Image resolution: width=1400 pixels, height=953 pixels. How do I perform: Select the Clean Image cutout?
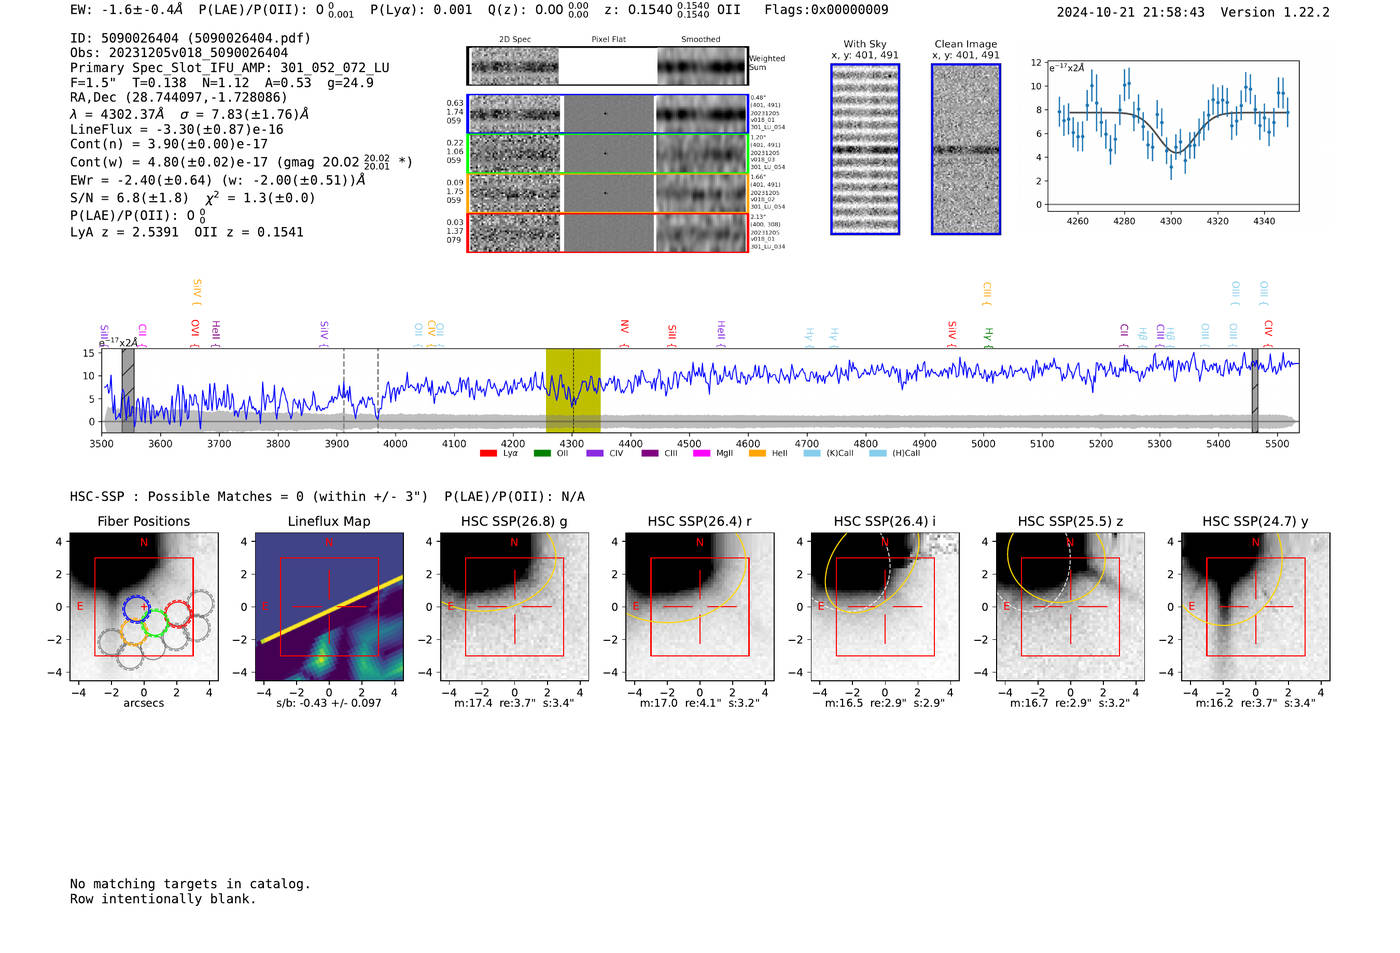[x=966, y=150]
